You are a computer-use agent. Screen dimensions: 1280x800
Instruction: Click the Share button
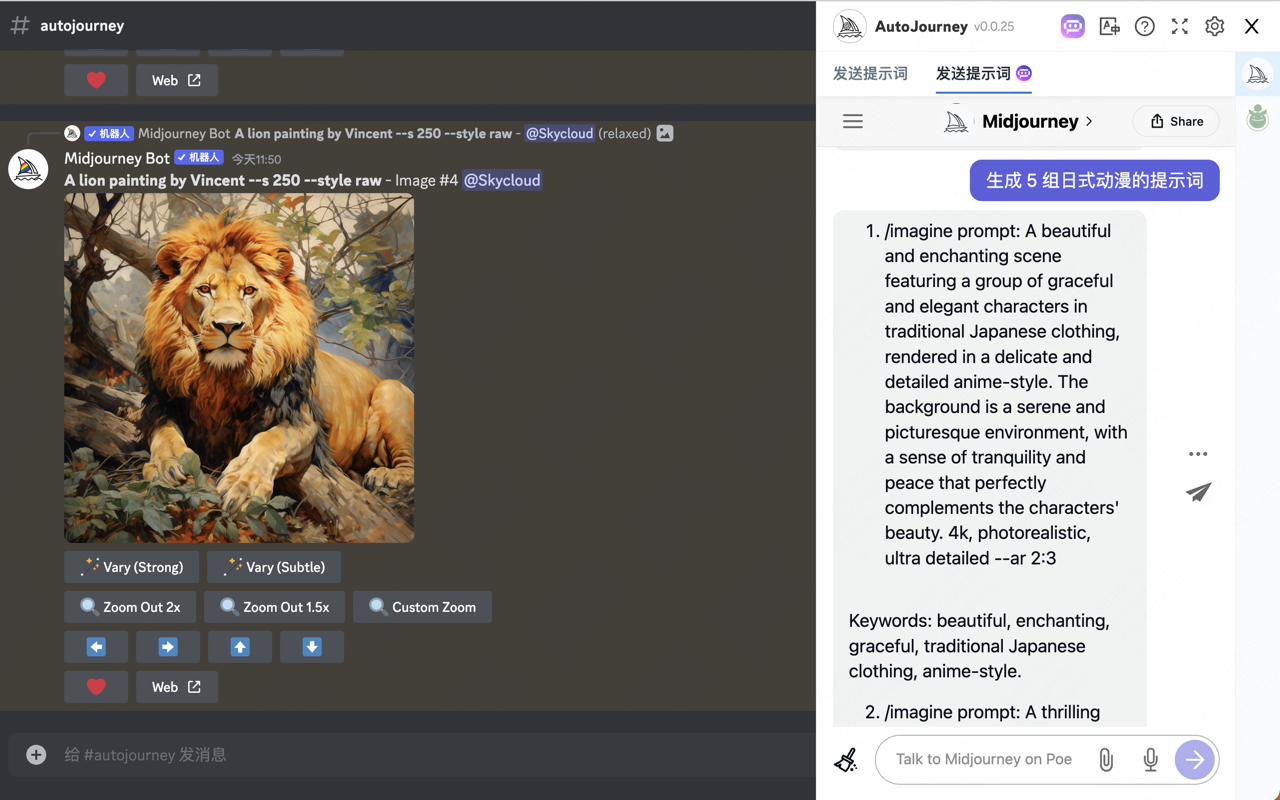(1175, 121)
